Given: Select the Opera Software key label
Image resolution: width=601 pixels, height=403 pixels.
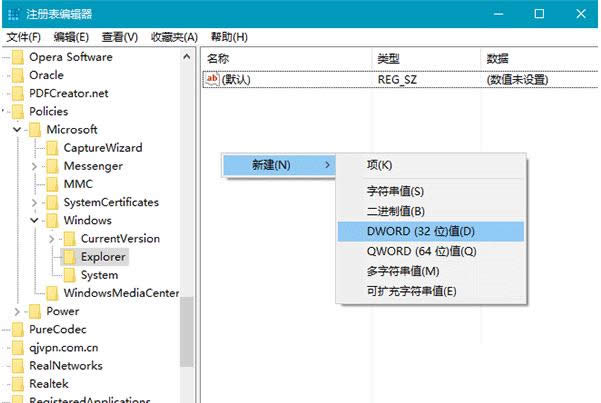Looking at the screenshot, I should coord(71,57).
